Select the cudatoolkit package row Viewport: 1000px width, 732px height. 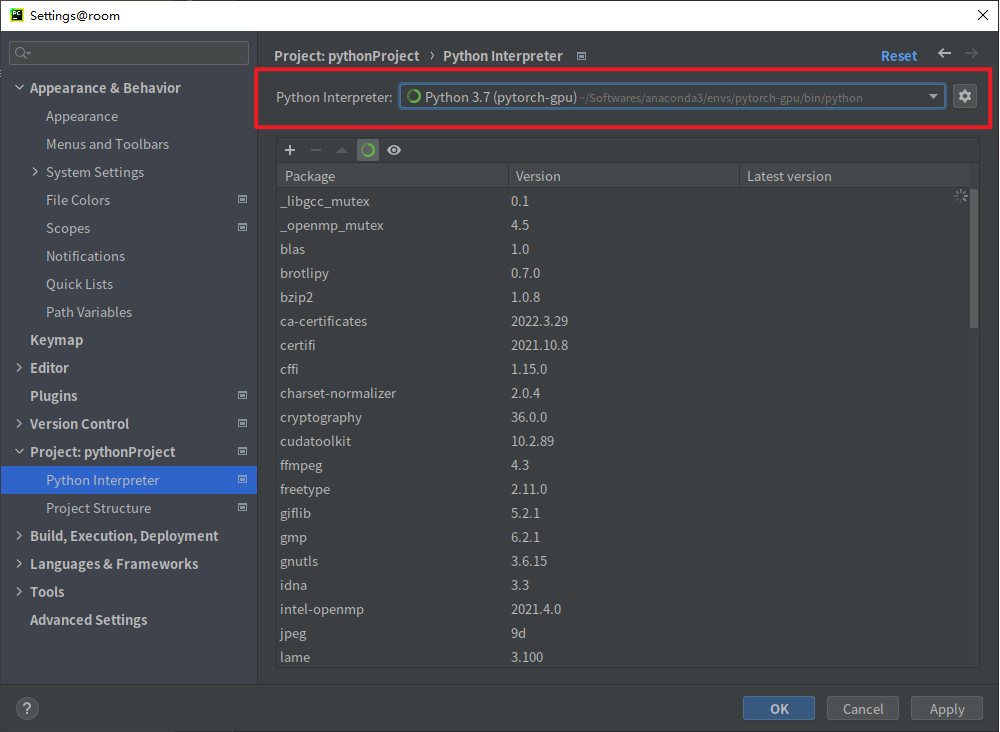tap(623, 441)
